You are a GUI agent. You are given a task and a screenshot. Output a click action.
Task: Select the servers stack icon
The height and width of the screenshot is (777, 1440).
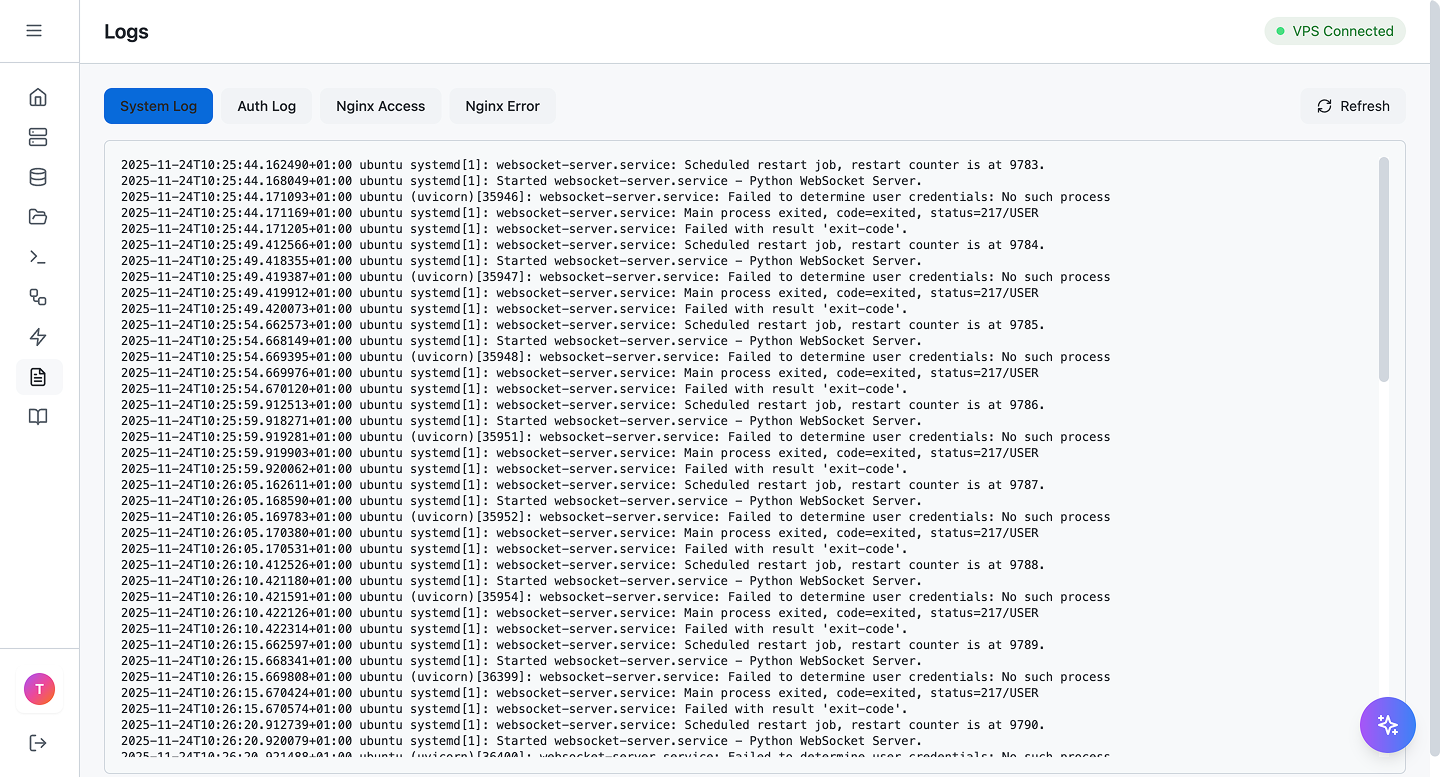38,137
